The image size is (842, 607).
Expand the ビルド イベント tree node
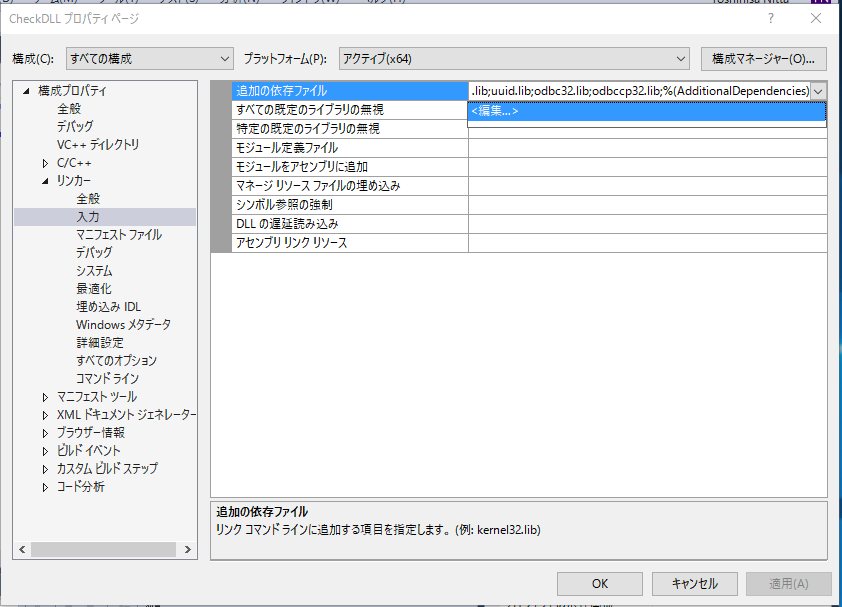click(x=46, y=451)
